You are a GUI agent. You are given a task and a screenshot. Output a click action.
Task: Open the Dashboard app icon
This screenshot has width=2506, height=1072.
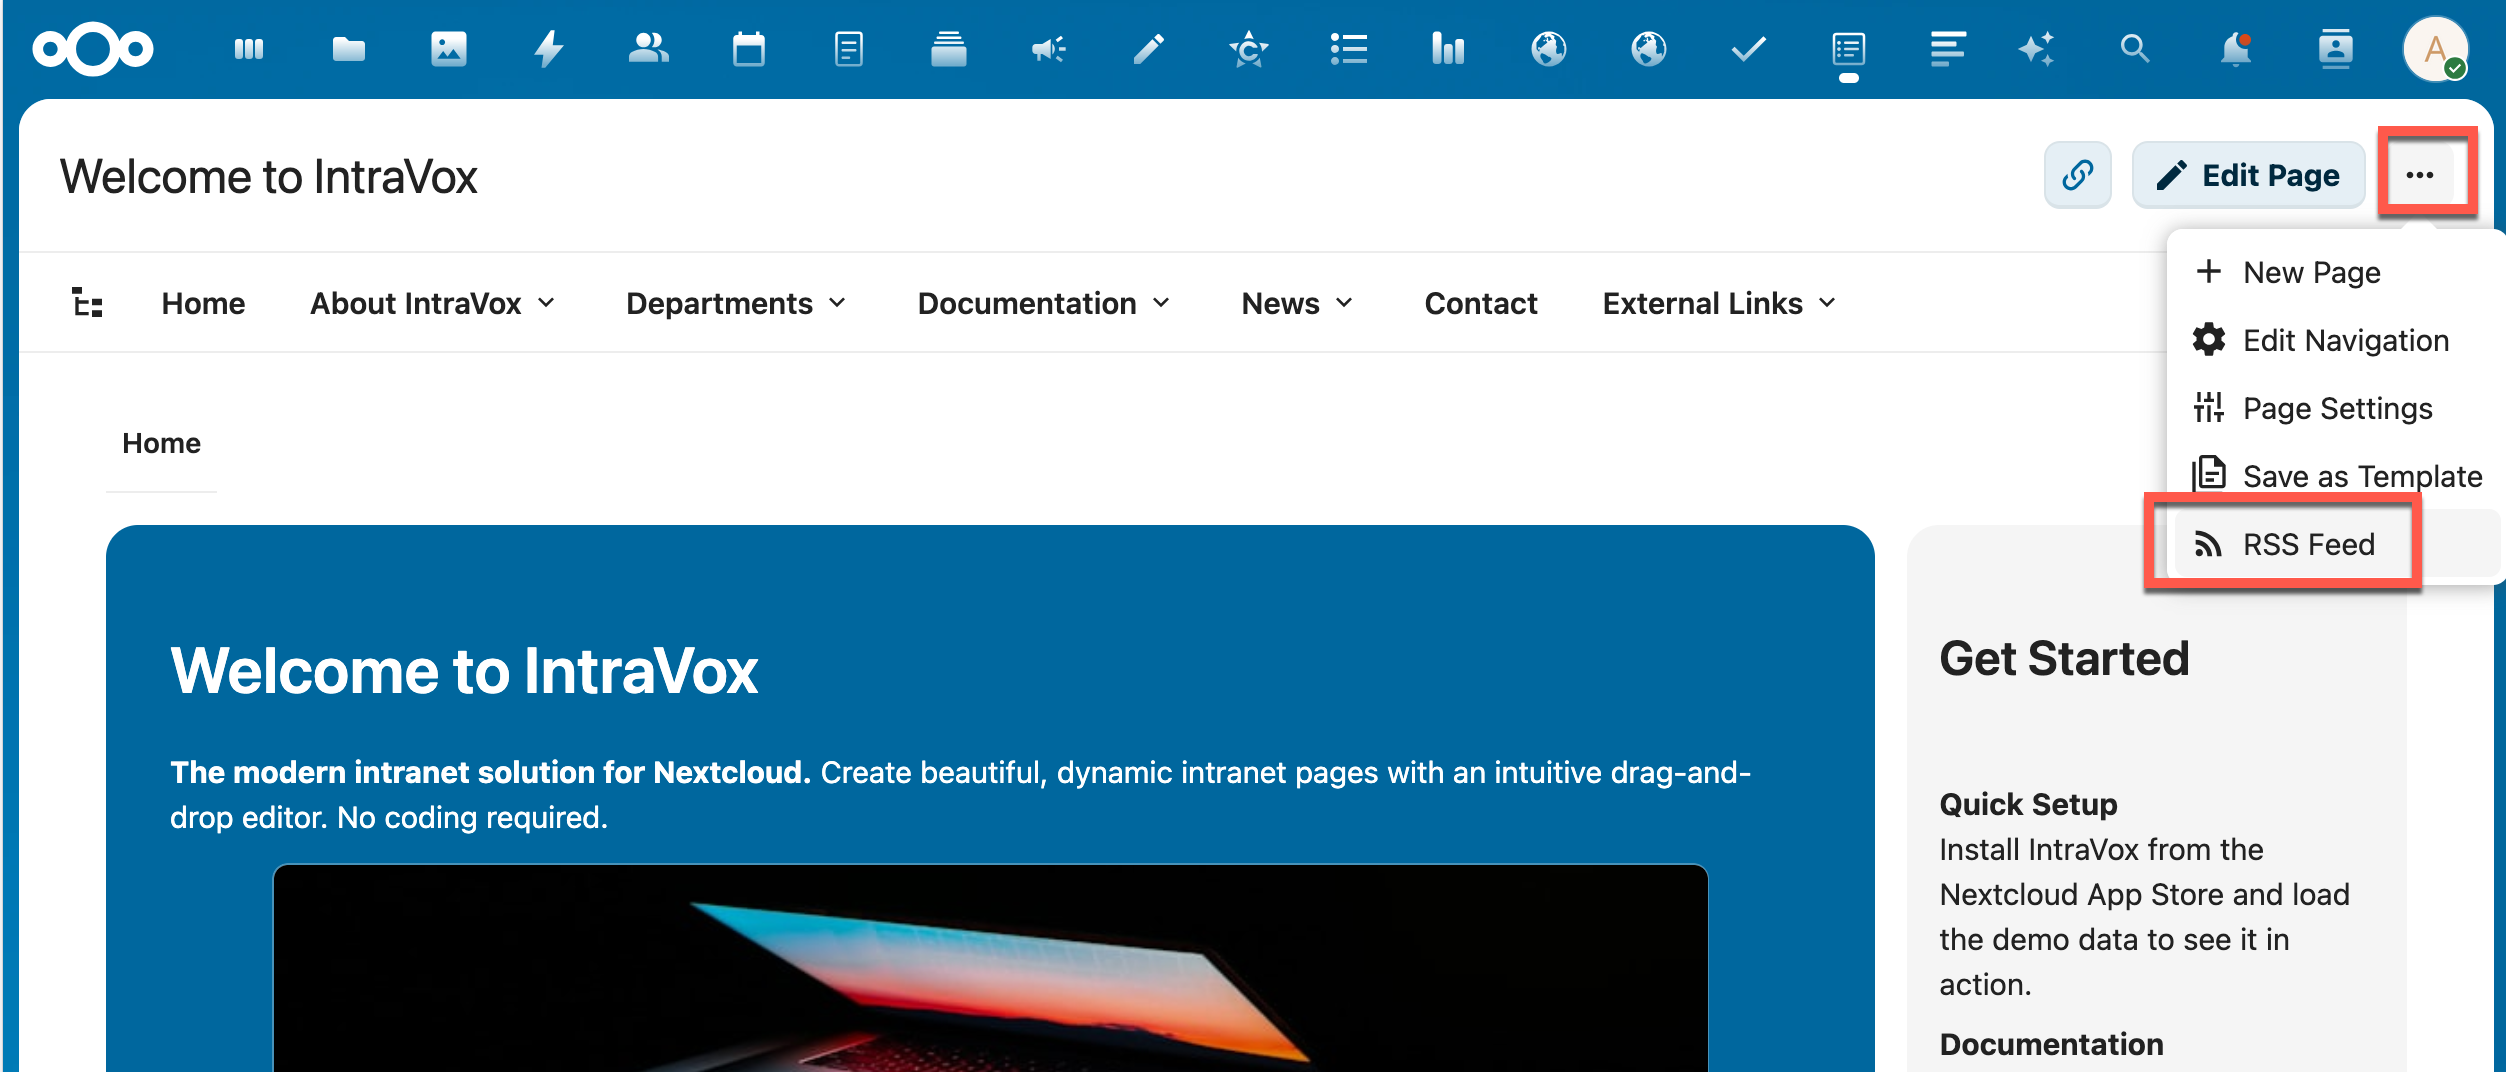(x=248, y=48)
